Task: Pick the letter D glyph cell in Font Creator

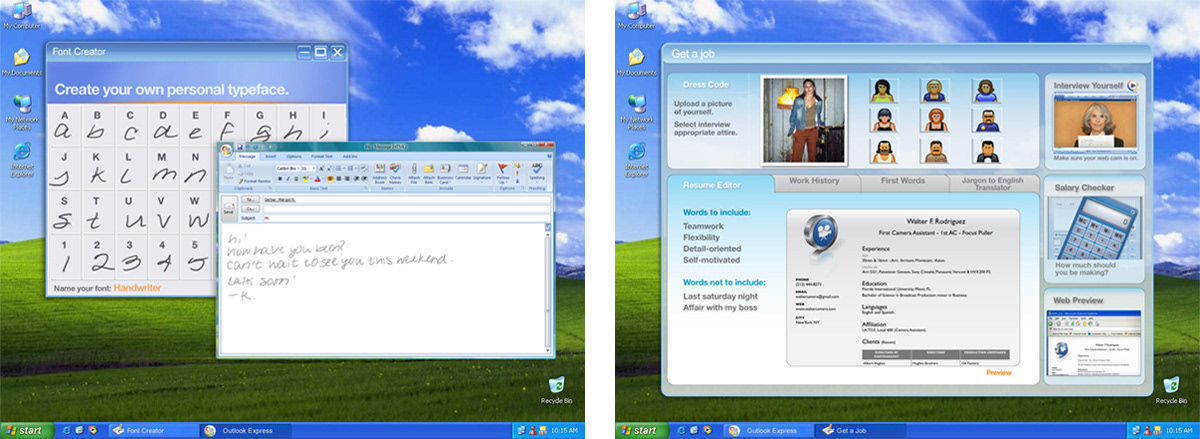Action: click(x=164, y=126)
